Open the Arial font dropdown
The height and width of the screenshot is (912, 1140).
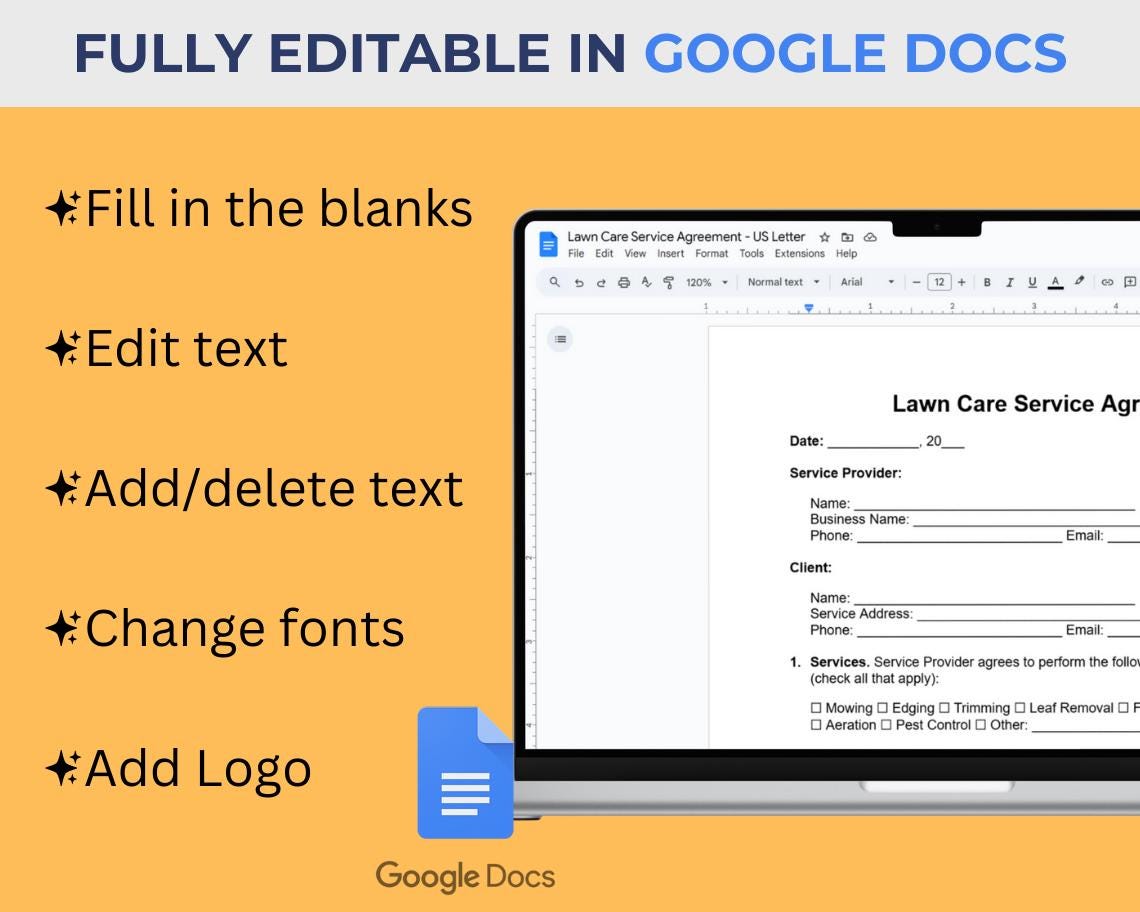[x=867, y=282]
